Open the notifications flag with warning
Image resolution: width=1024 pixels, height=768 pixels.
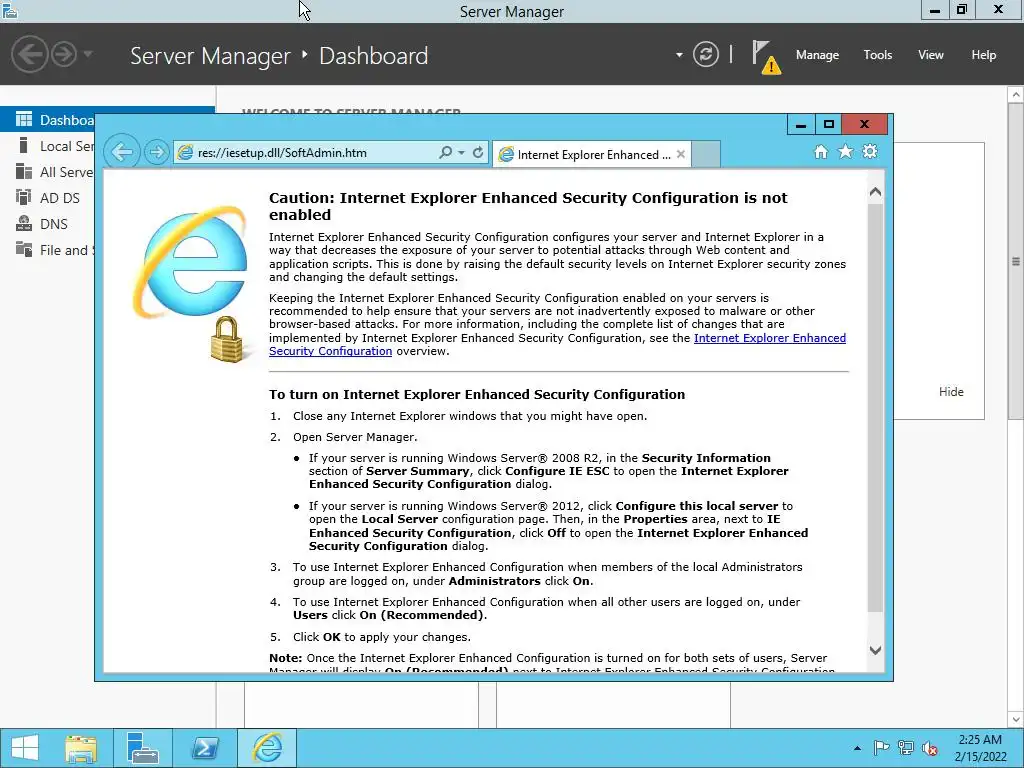765,57
